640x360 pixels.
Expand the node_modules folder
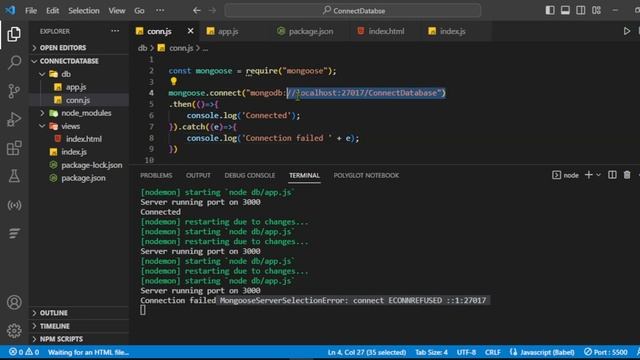pyautogui.click(x=79, y=113)
